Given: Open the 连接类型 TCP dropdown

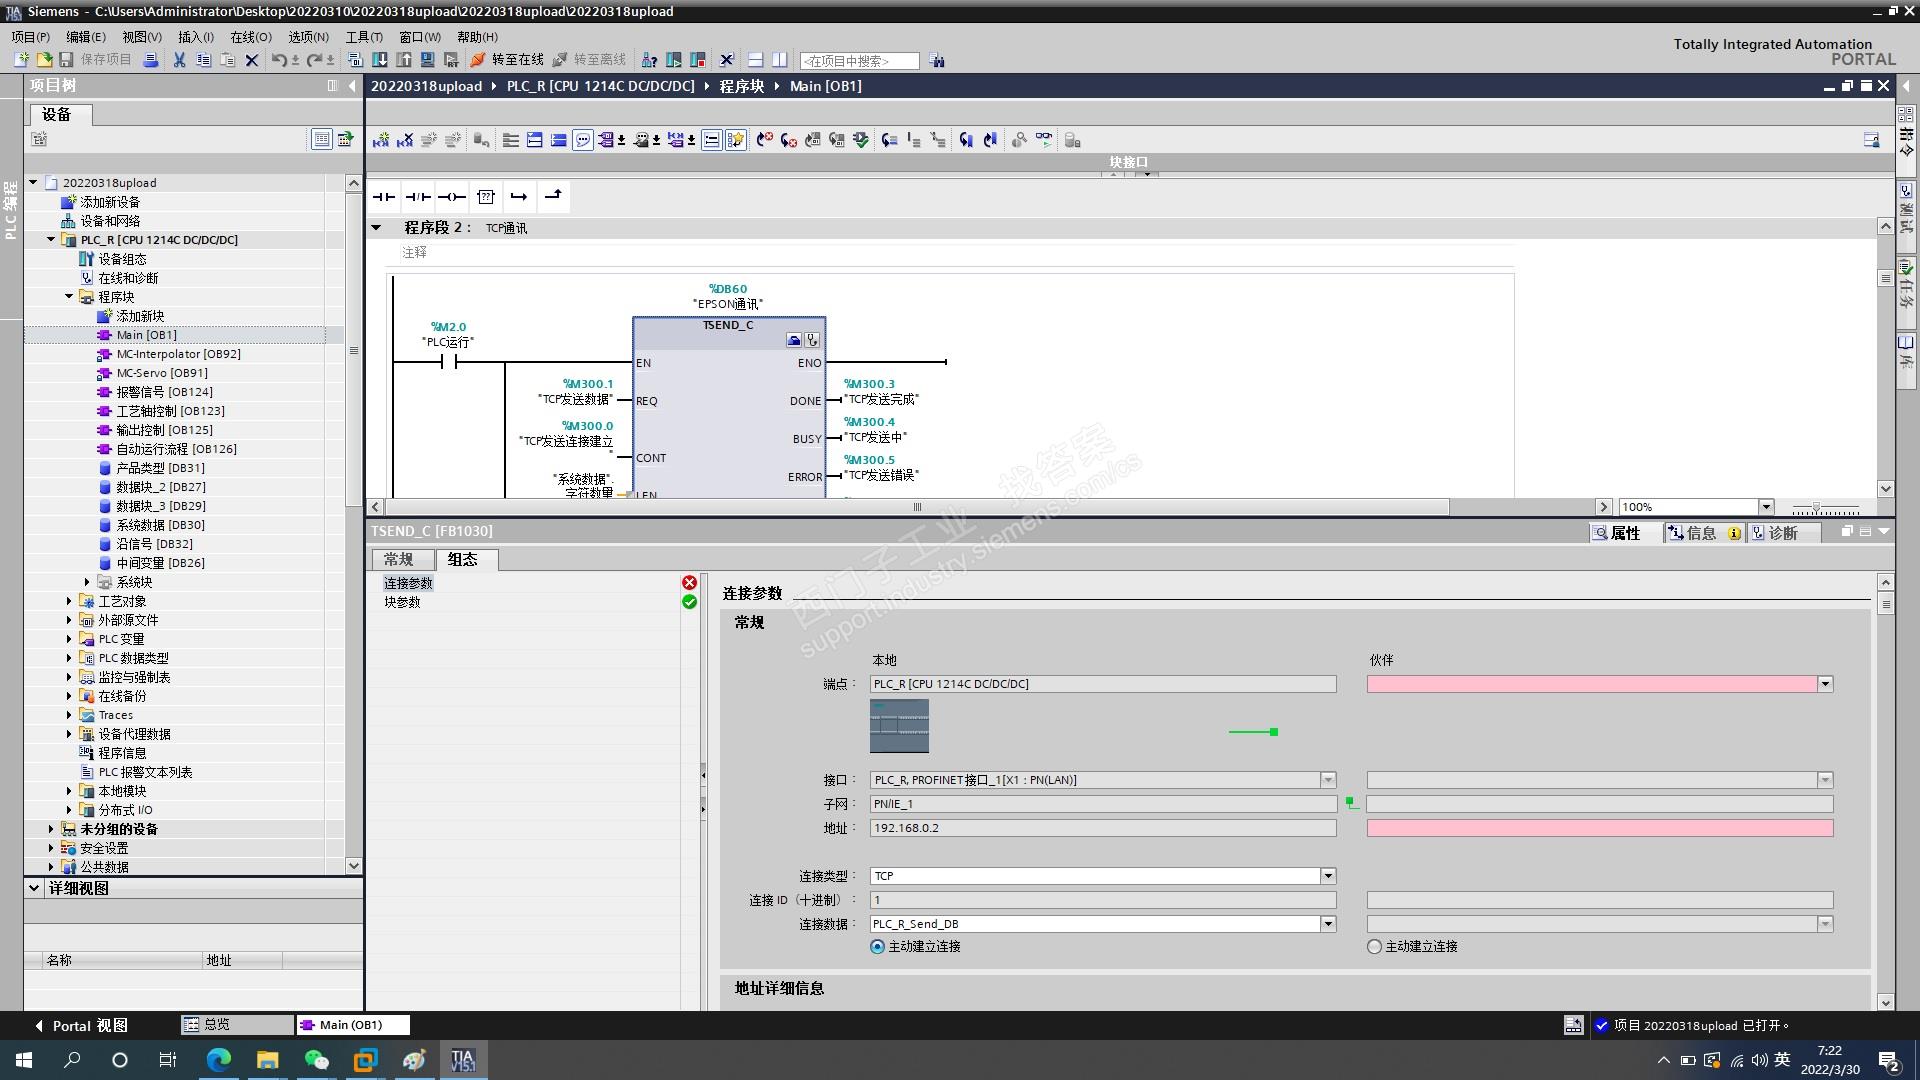Looking at the screenshot, I should [1328, 876].
